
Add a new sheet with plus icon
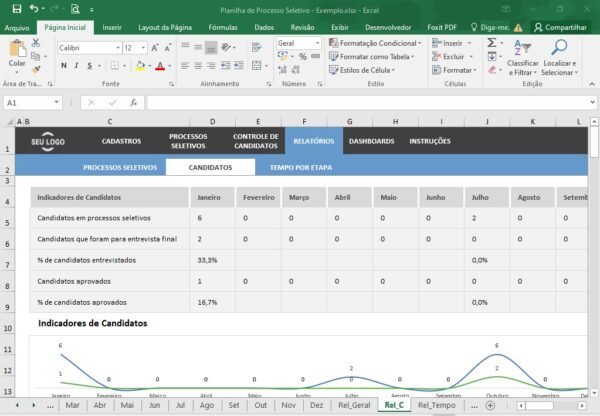[490, 405]
